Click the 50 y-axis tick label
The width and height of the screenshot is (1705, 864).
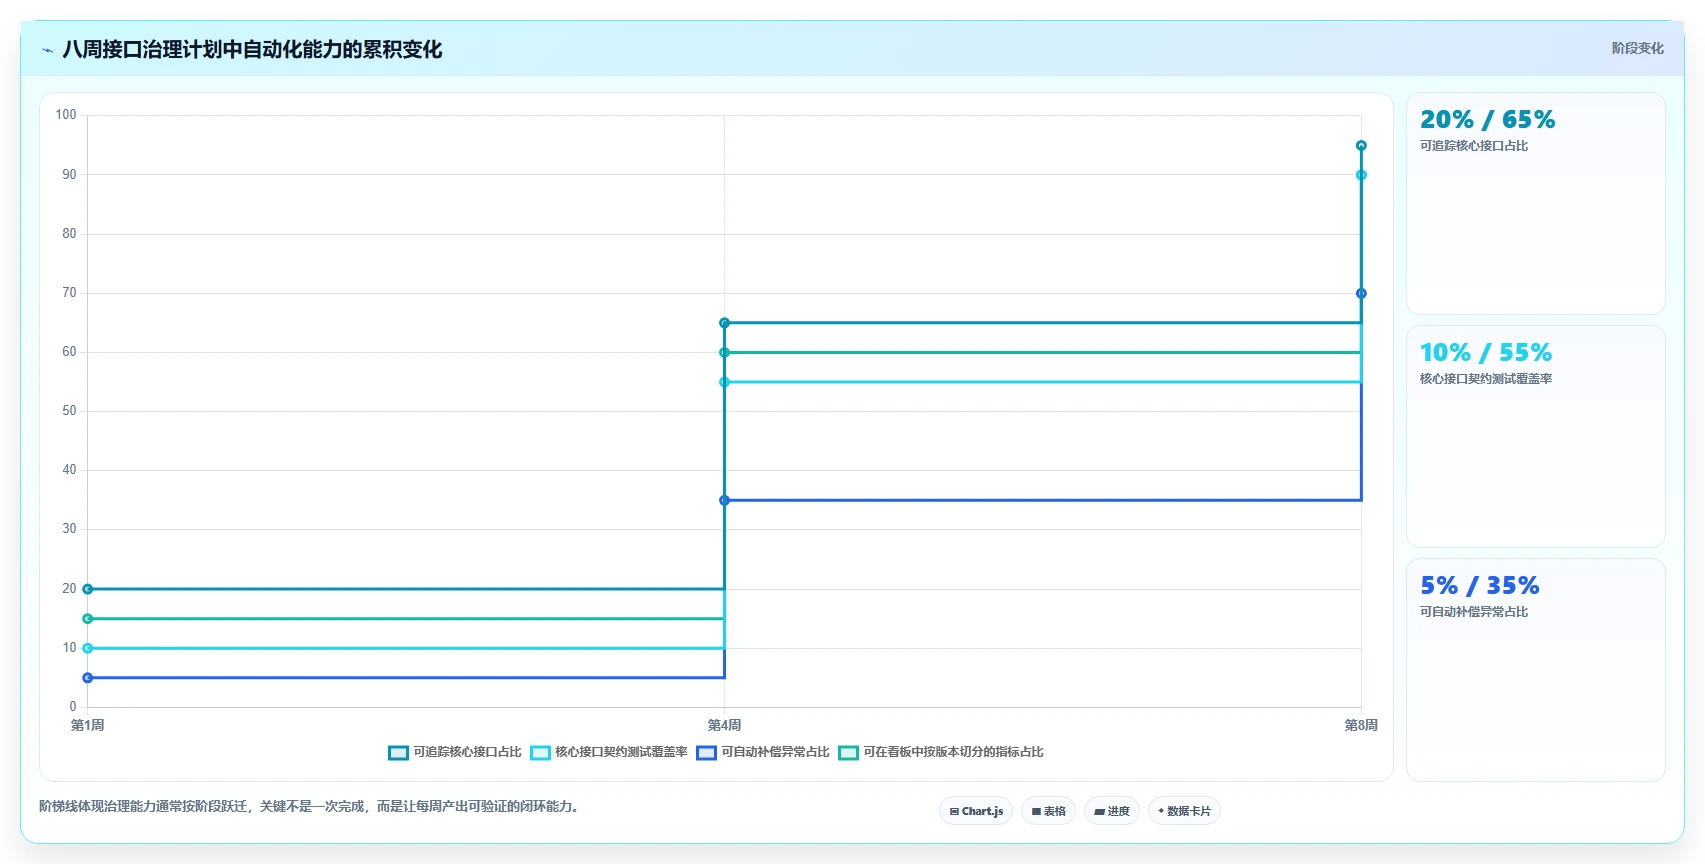69,411
